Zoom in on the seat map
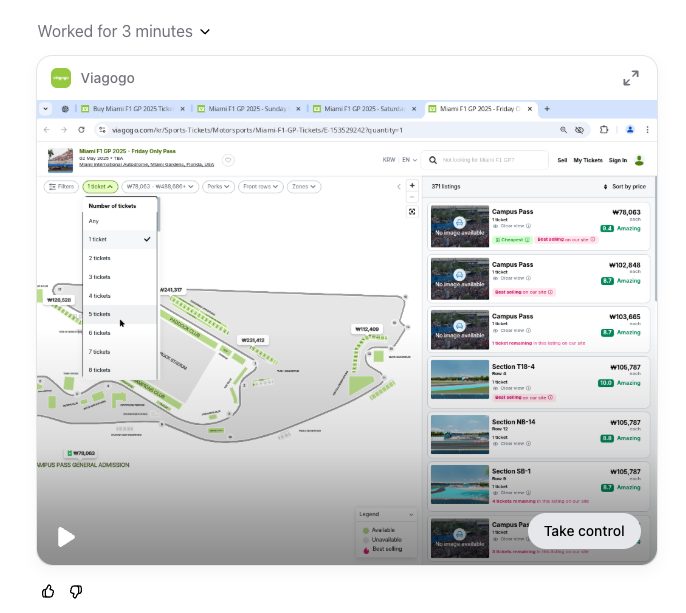Image resolution: width=686 pixels, height=613 pixels. pos(412,186)
